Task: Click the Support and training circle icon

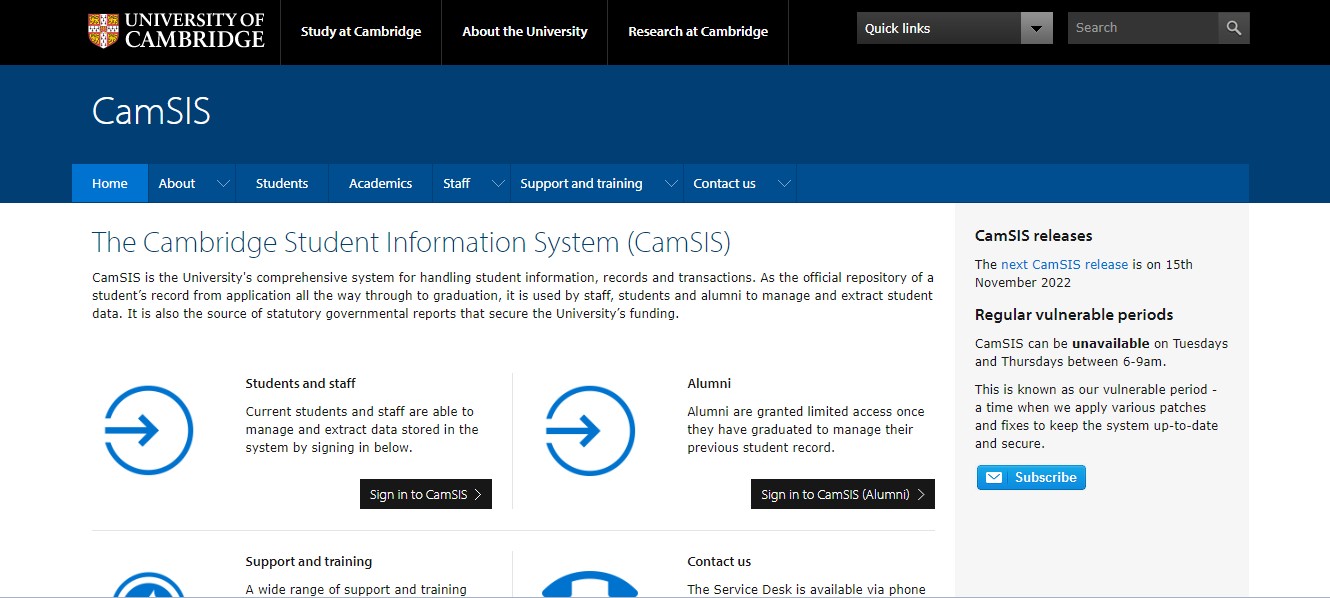Action: click(148, 586)
